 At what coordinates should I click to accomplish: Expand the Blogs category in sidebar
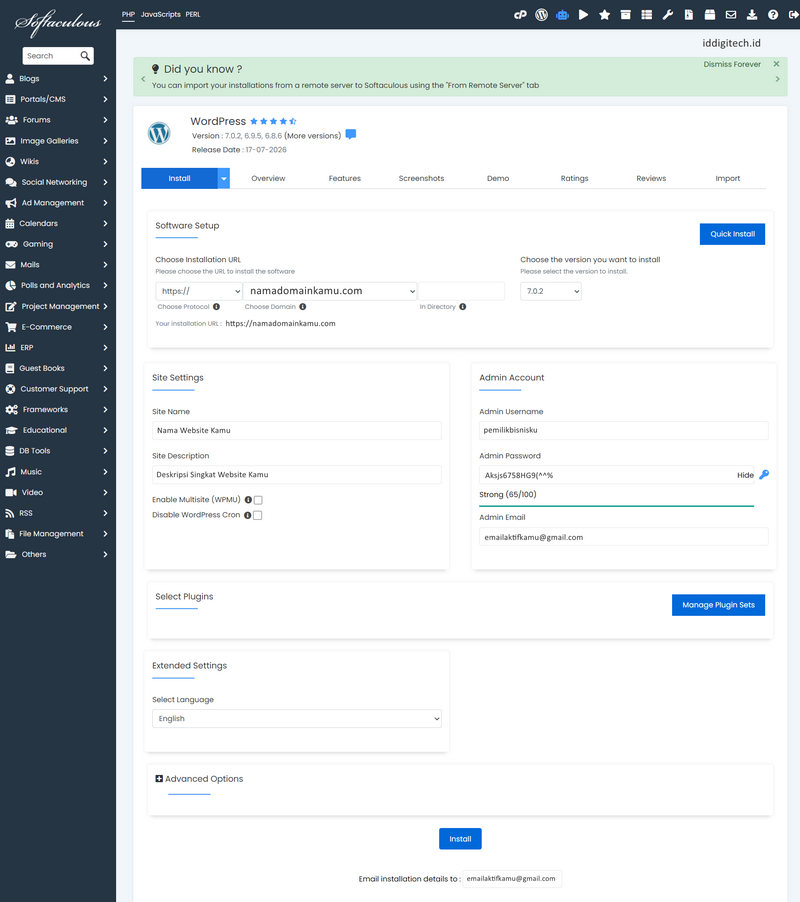click(56, 79)
